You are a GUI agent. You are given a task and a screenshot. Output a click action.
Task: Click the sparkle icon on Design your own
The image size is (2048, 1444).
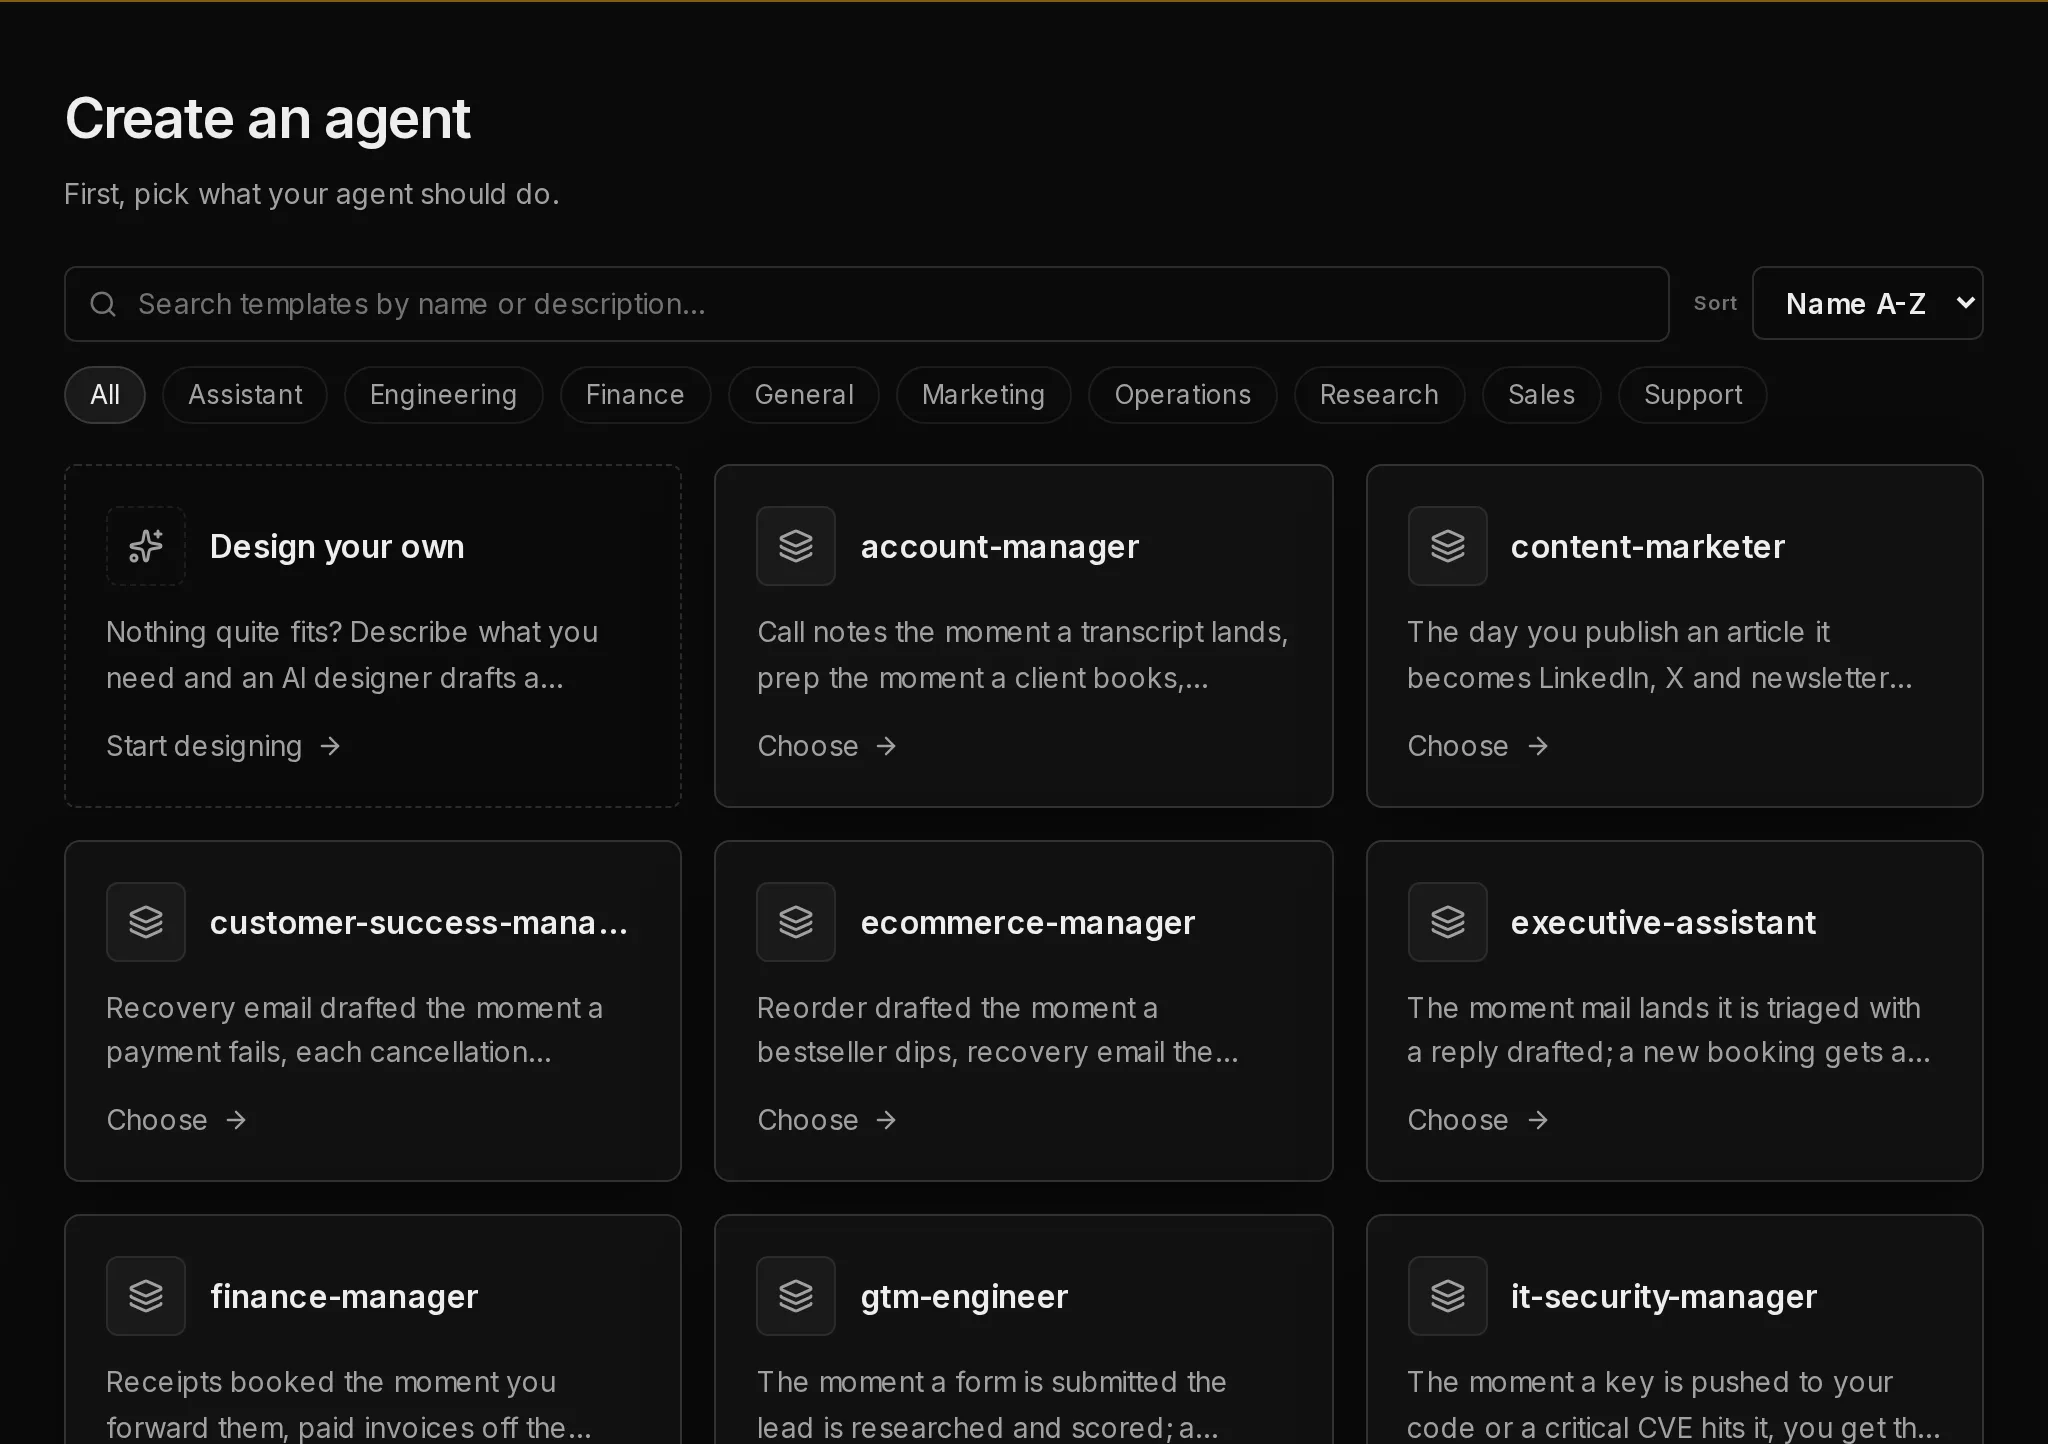pyautogui.click(x=146, y=546)
